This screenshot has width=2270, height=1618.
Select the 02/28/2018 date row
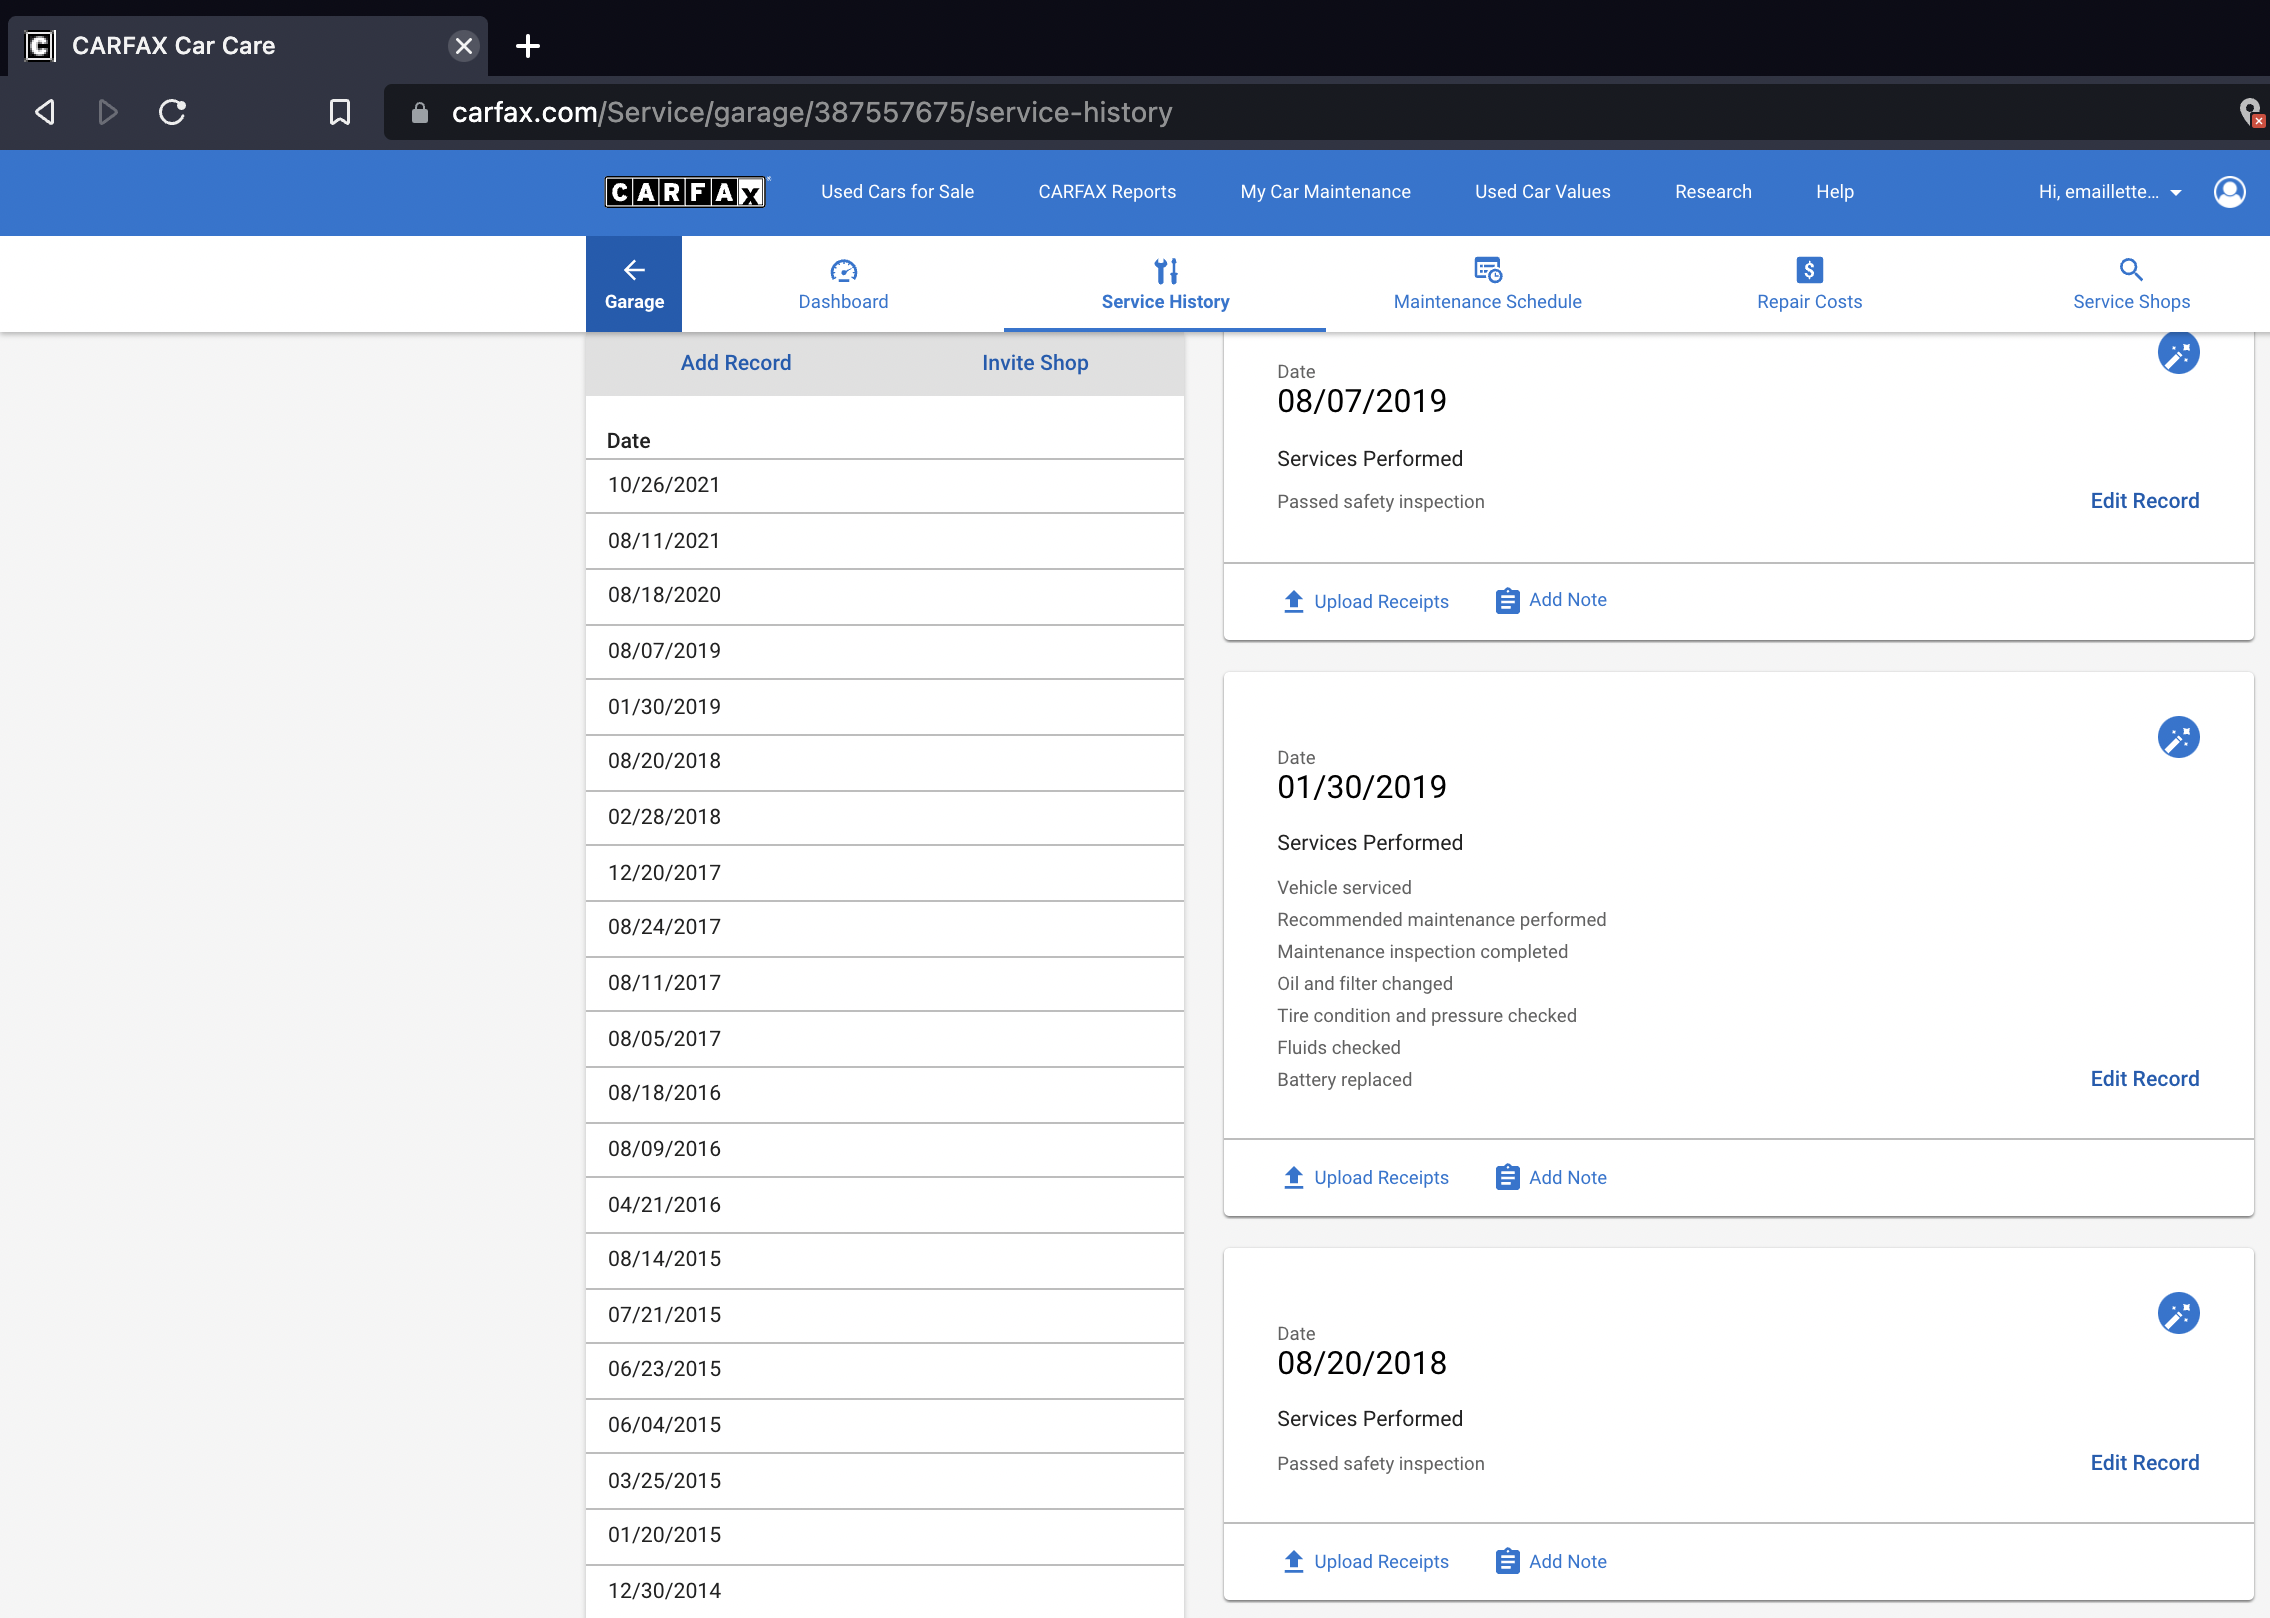tap(885, 818)
